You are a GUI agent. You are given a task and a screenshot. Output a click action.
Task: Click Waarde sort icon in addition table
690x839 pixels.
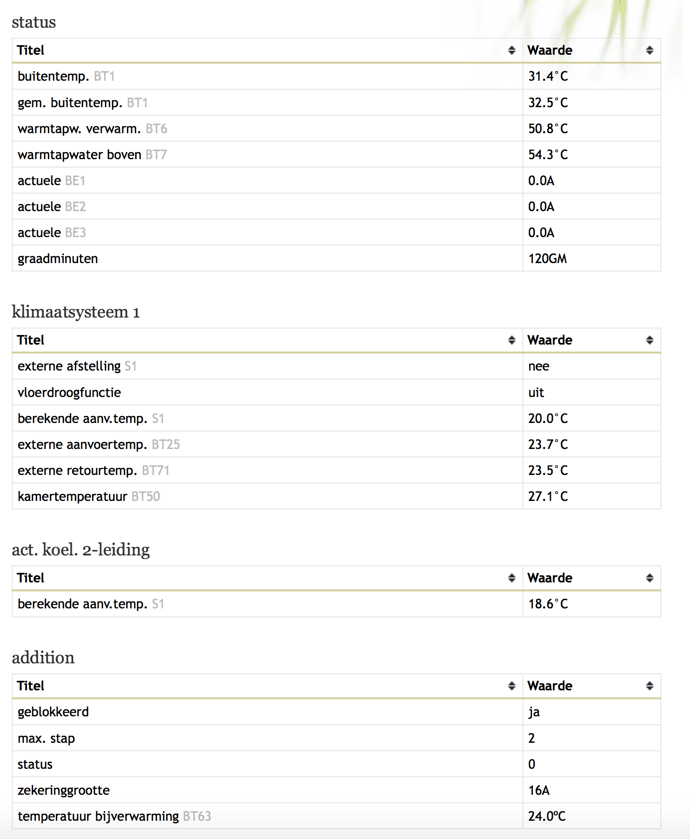649,686
